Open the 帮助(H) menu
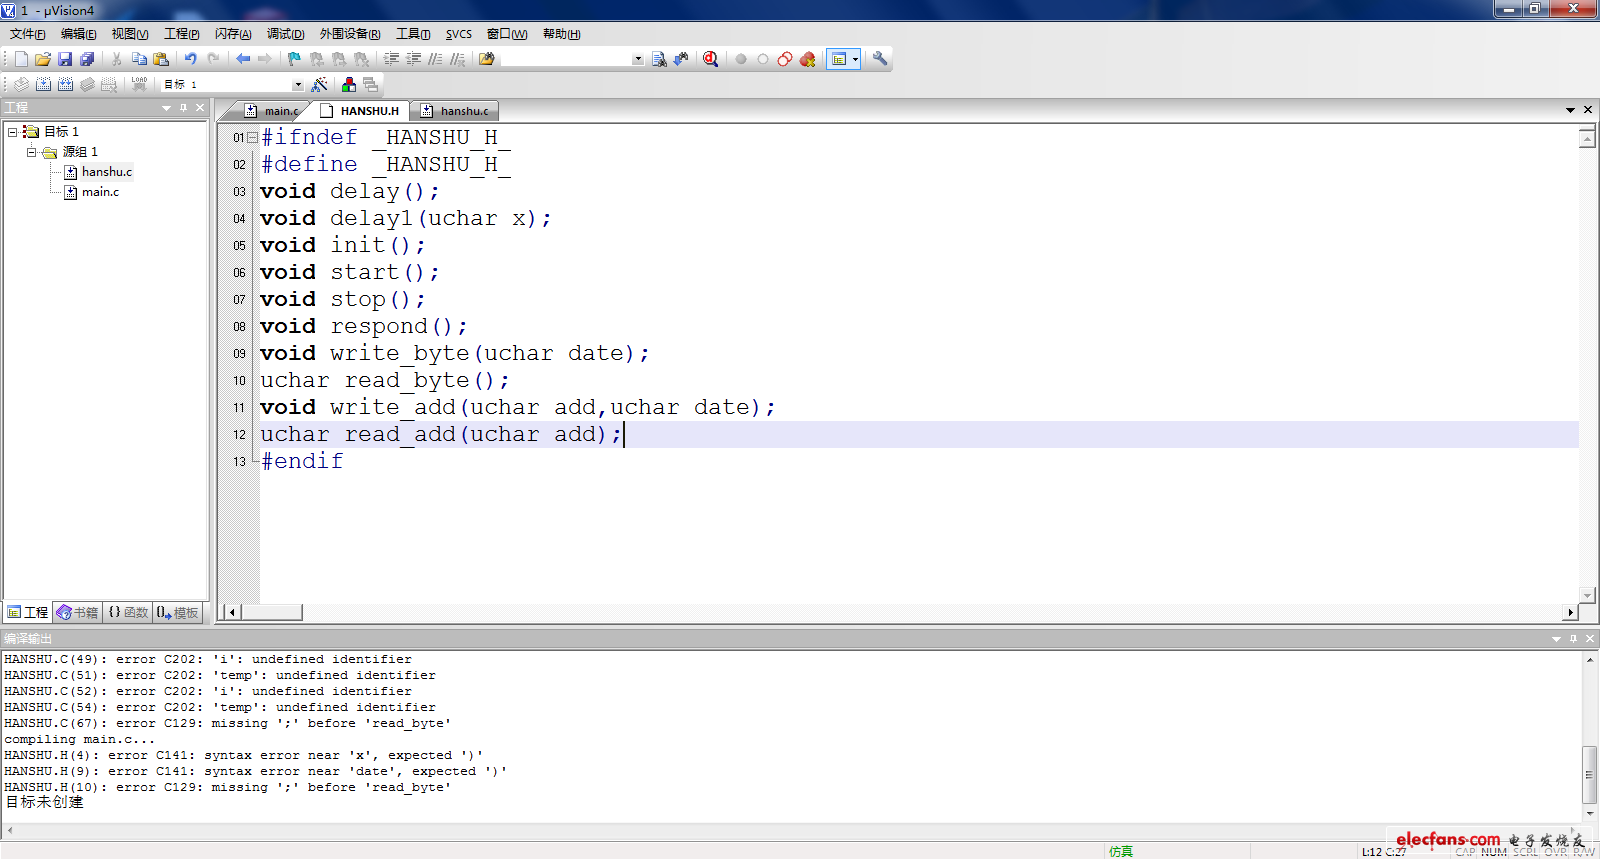Image resolution: width=1600 pixels, height=860 pixels. pyautogui.click(x=562, y=34)
